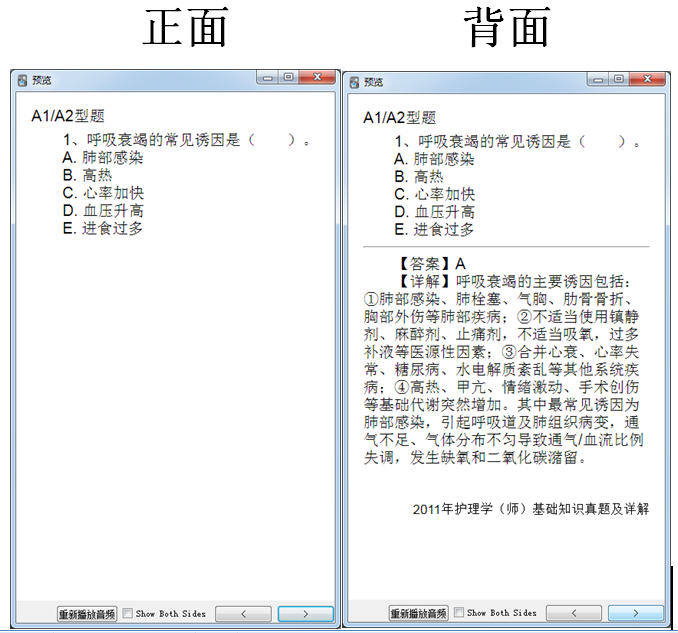Screen dimensions: 678x633
Task: Click the left preview window title icon
Action: [22, 80]
